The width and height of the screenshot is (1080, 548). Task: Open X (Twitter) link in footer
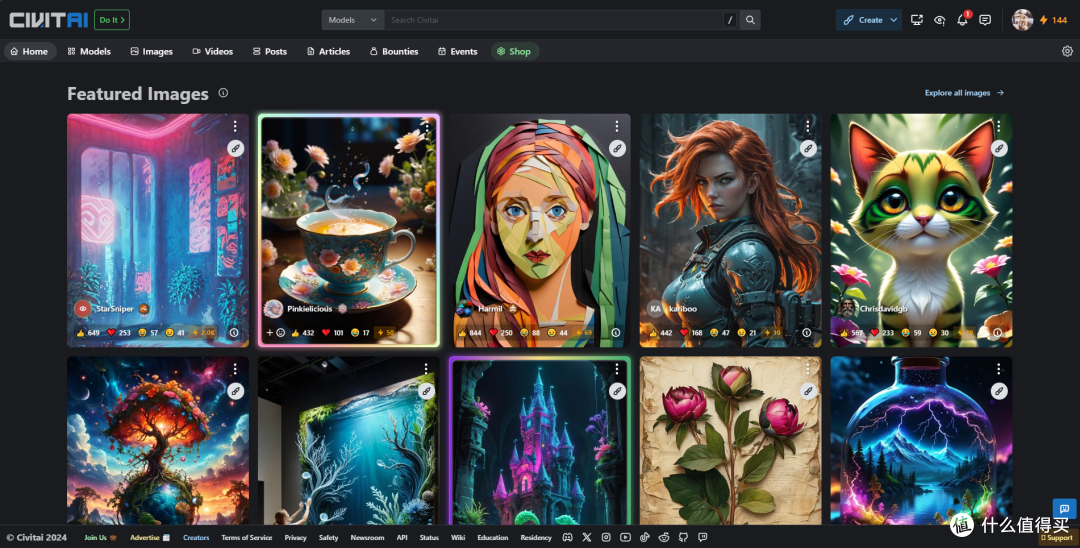pos(587,538)
